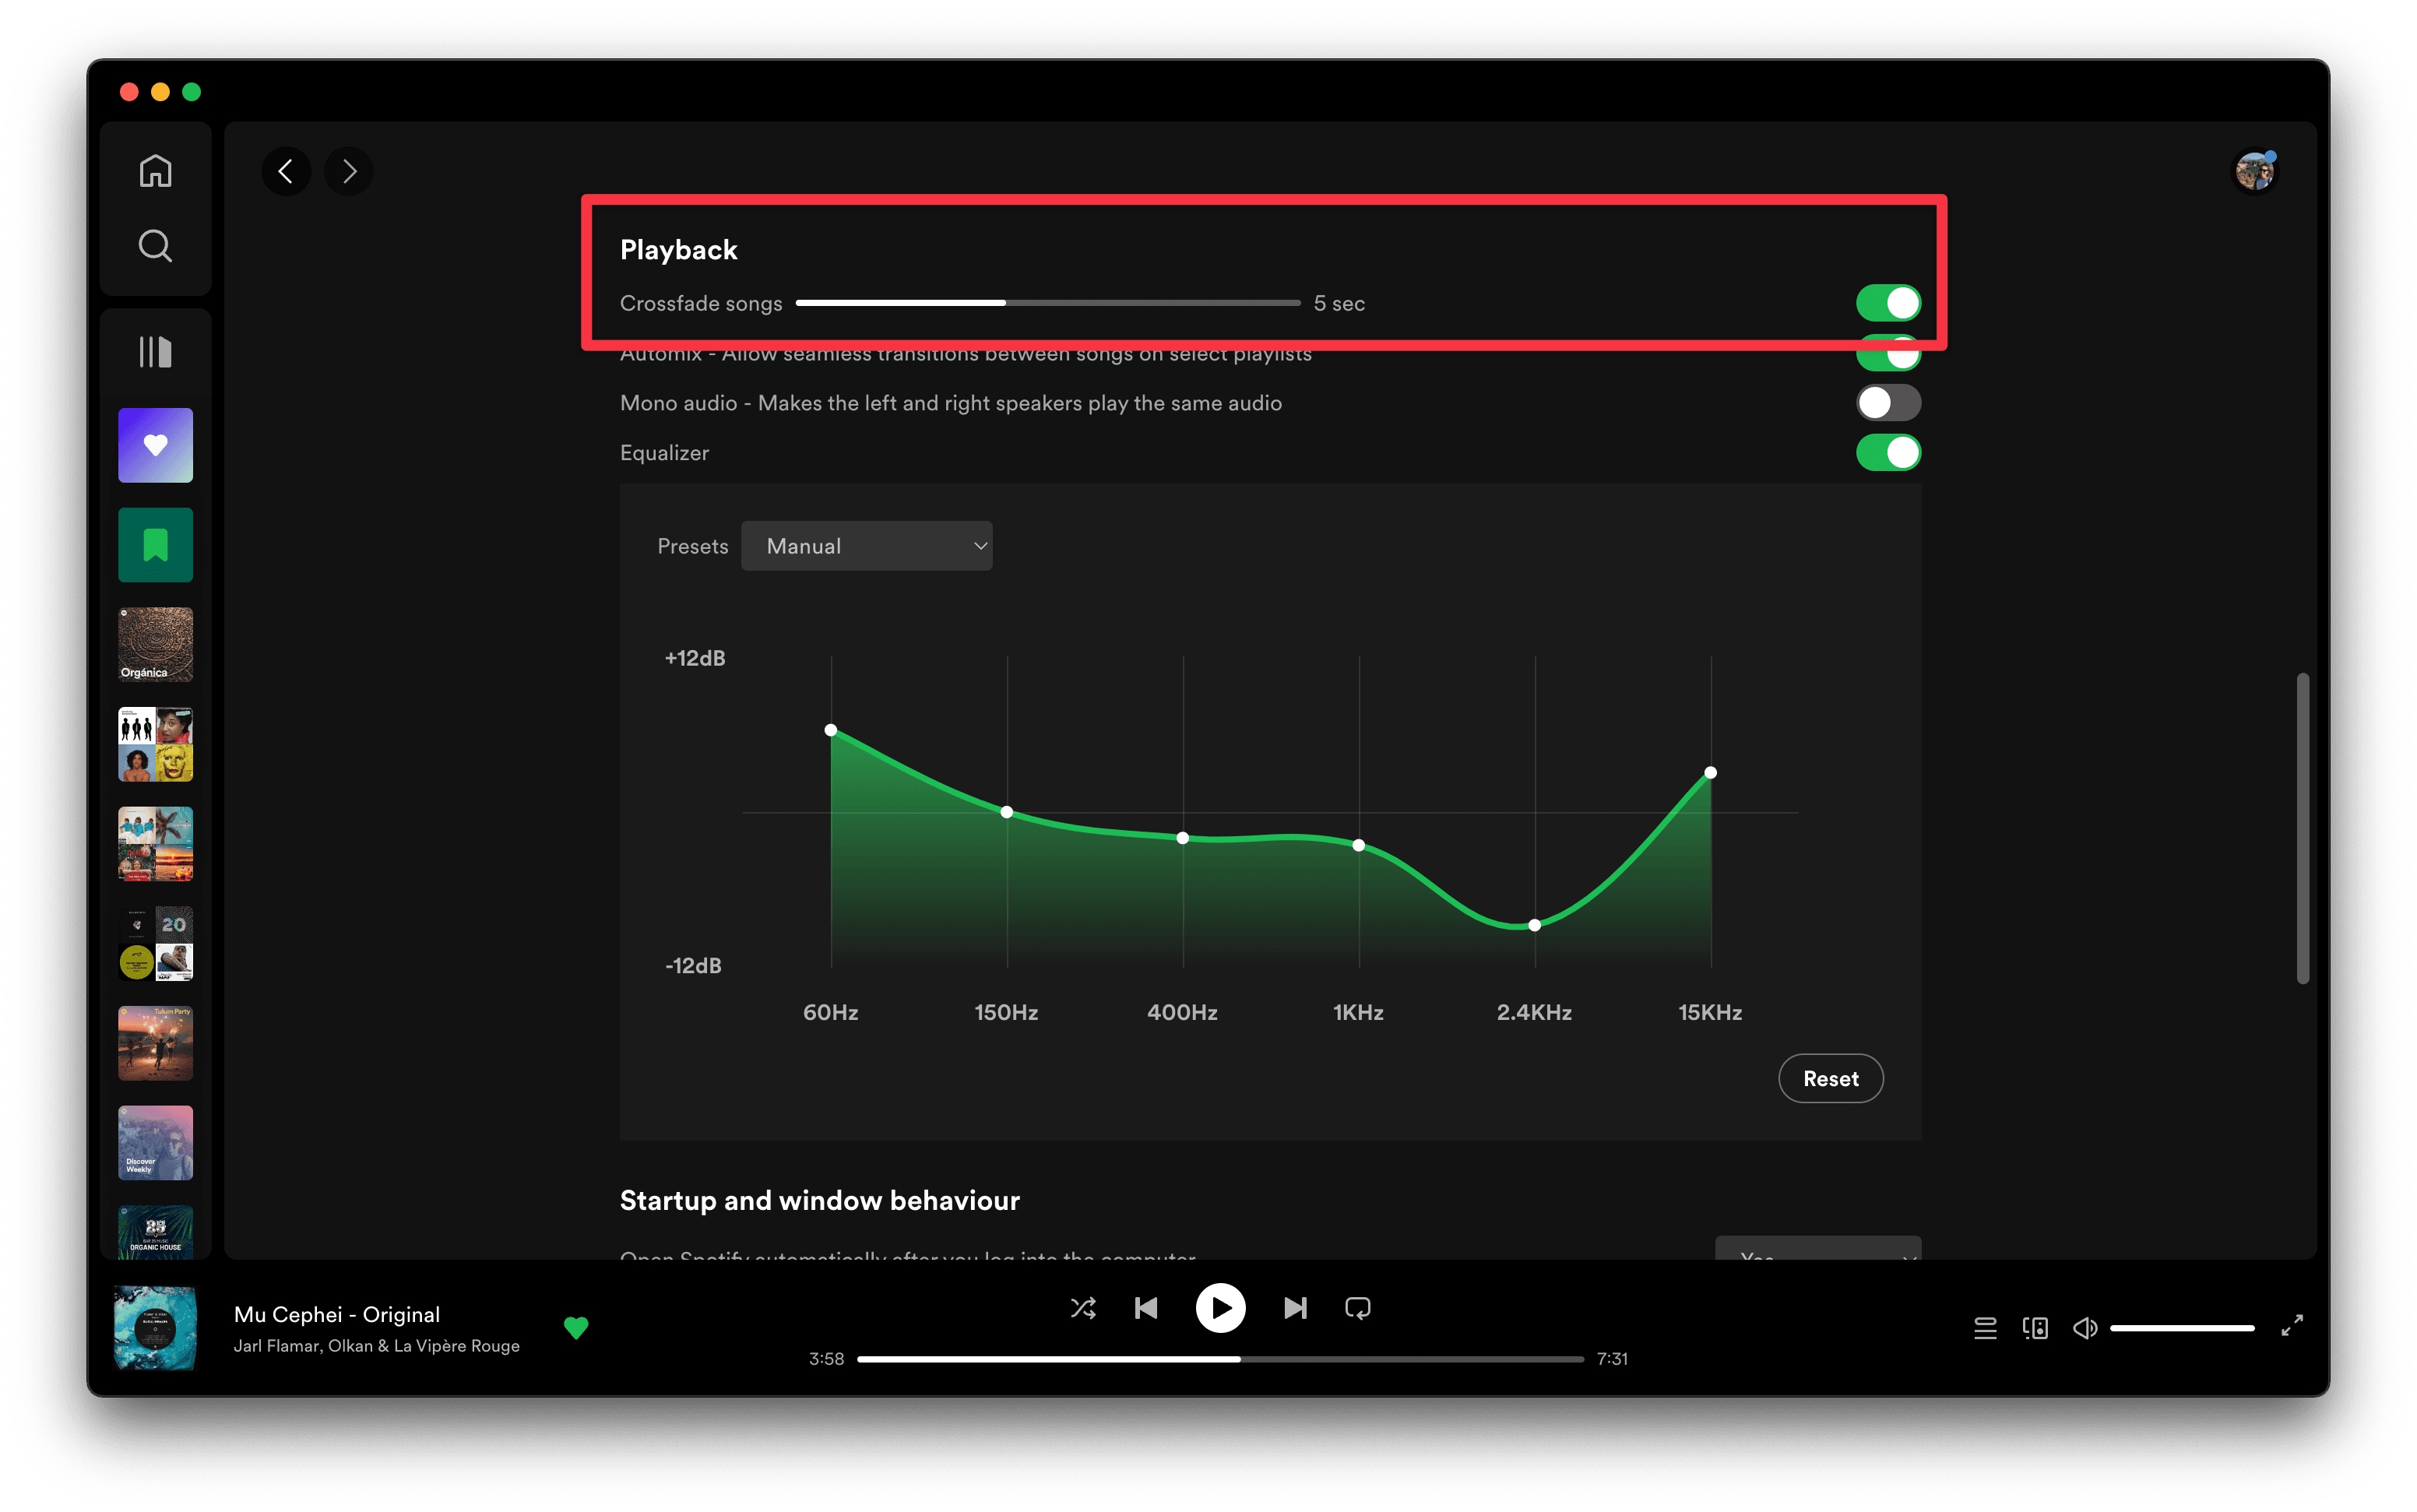Turn off the Equalizer switch
The width and height of the screenshot is (2417, 1512).
(x=1888, y=453)
